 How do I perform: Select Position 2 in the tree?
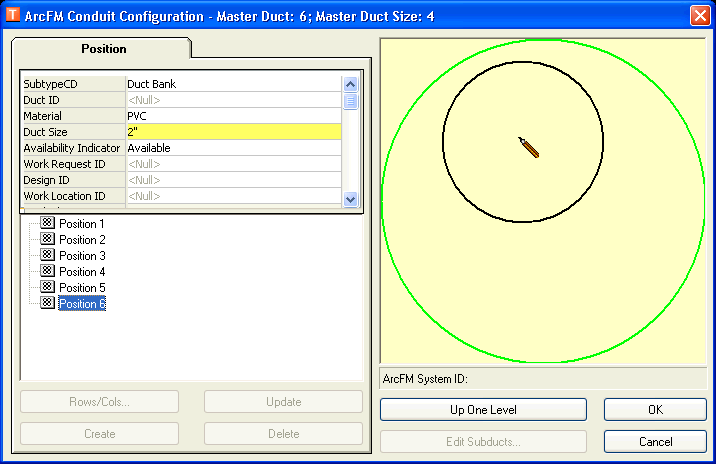click(82, 240)
